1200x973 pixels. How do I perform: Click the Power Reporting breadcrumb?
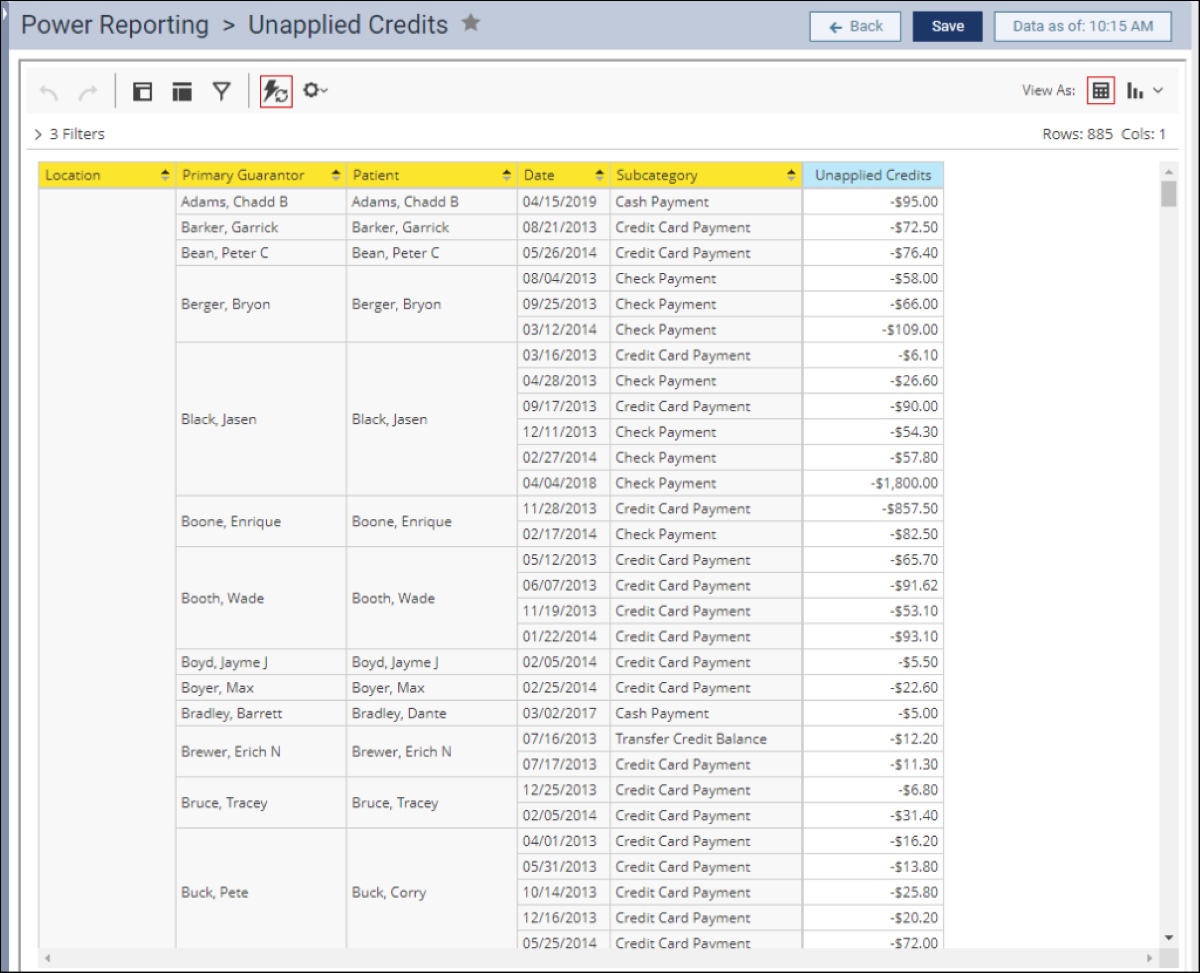(x=115, y=25)
